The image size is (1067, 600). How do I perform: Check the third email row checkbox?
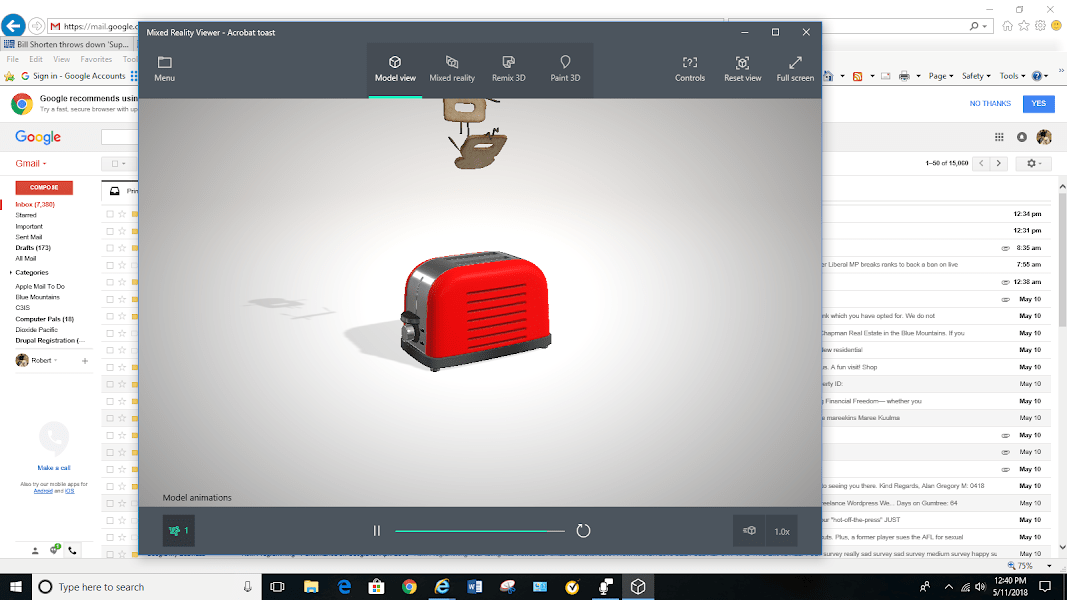tap(110, 248)
